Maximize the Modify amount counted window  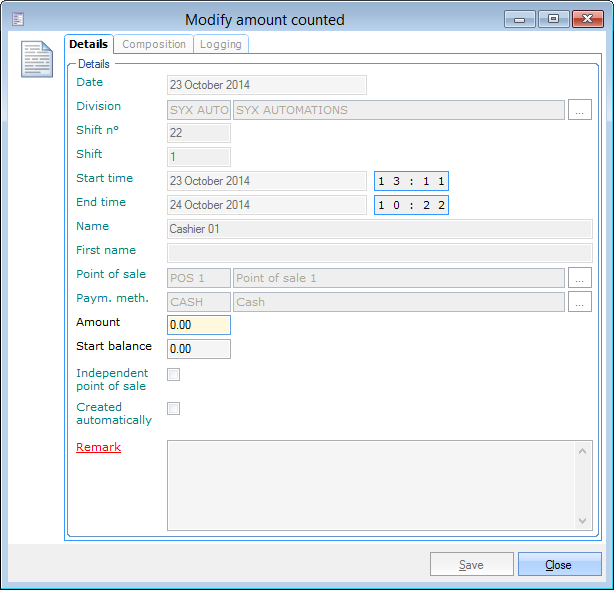552,19
